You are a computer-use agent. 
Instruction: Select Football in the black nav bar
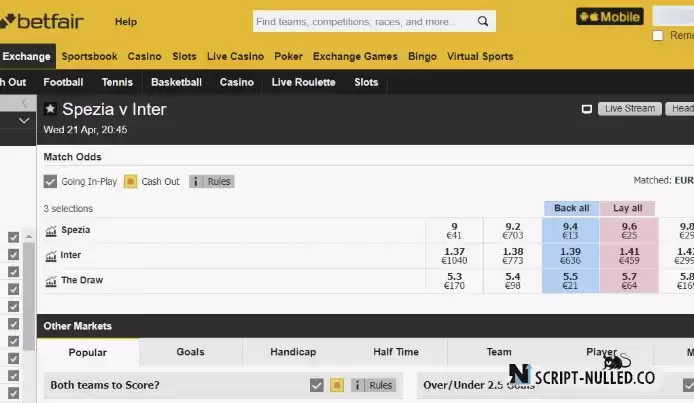pos(63,82)
